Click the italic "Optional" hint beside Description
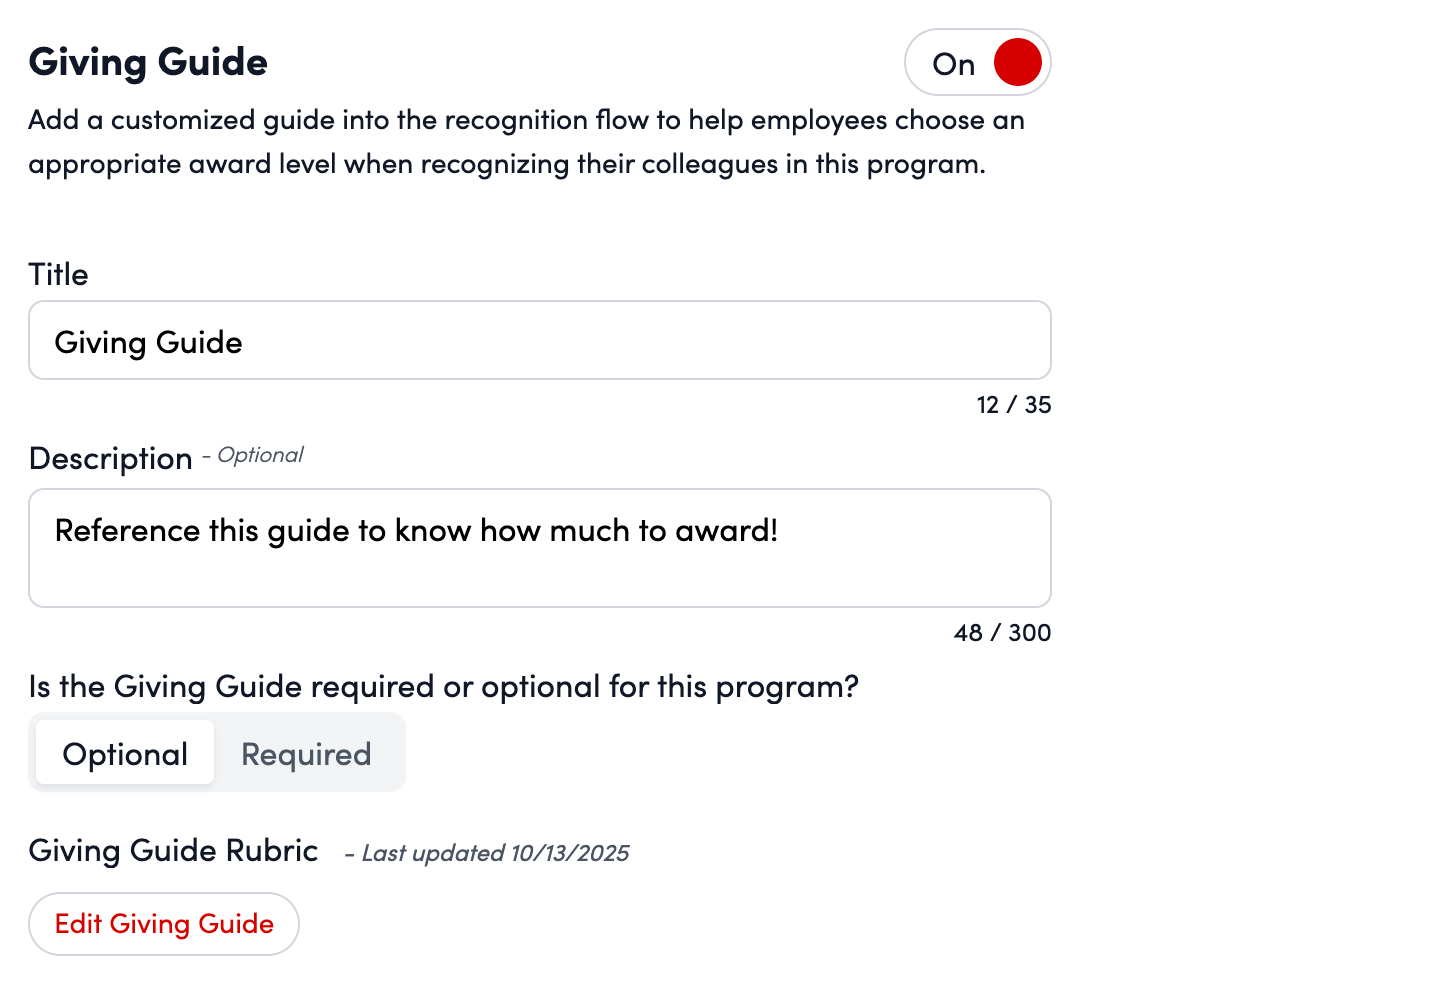 pyautogui.click(x=260, y=456)
